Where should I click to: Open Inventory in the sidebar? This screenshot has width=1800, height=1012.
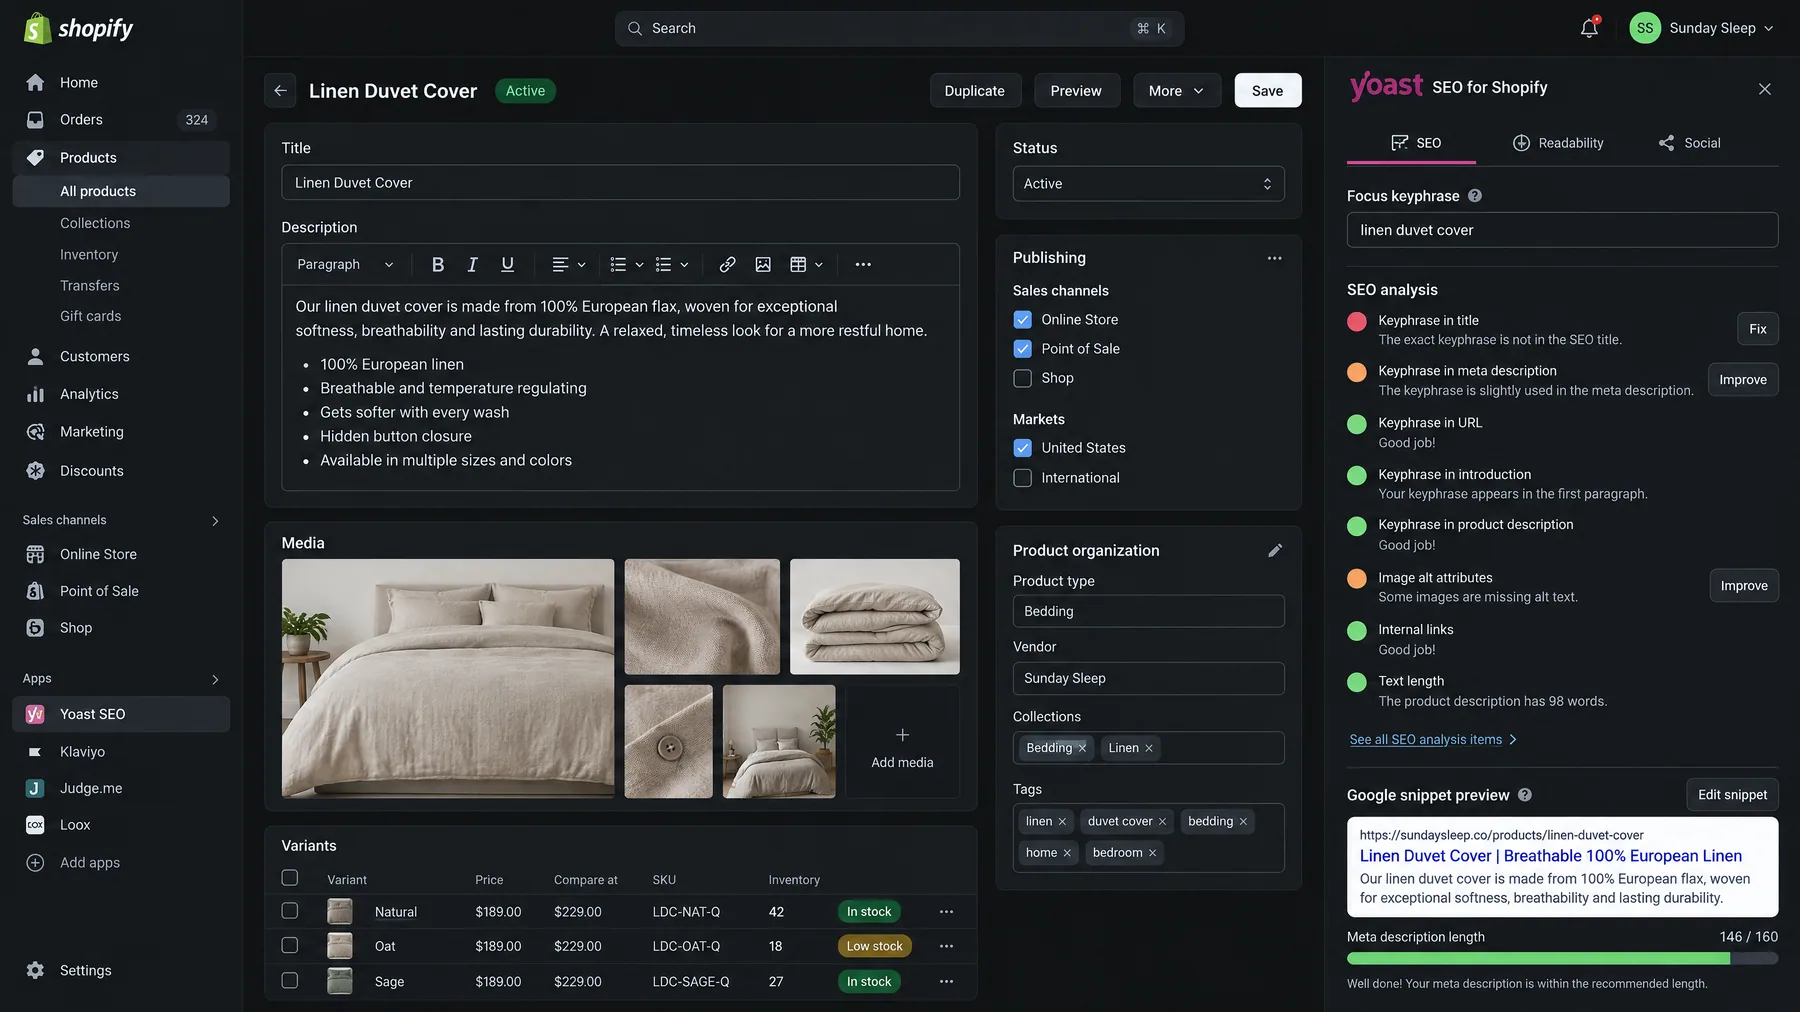click(89, 255)
